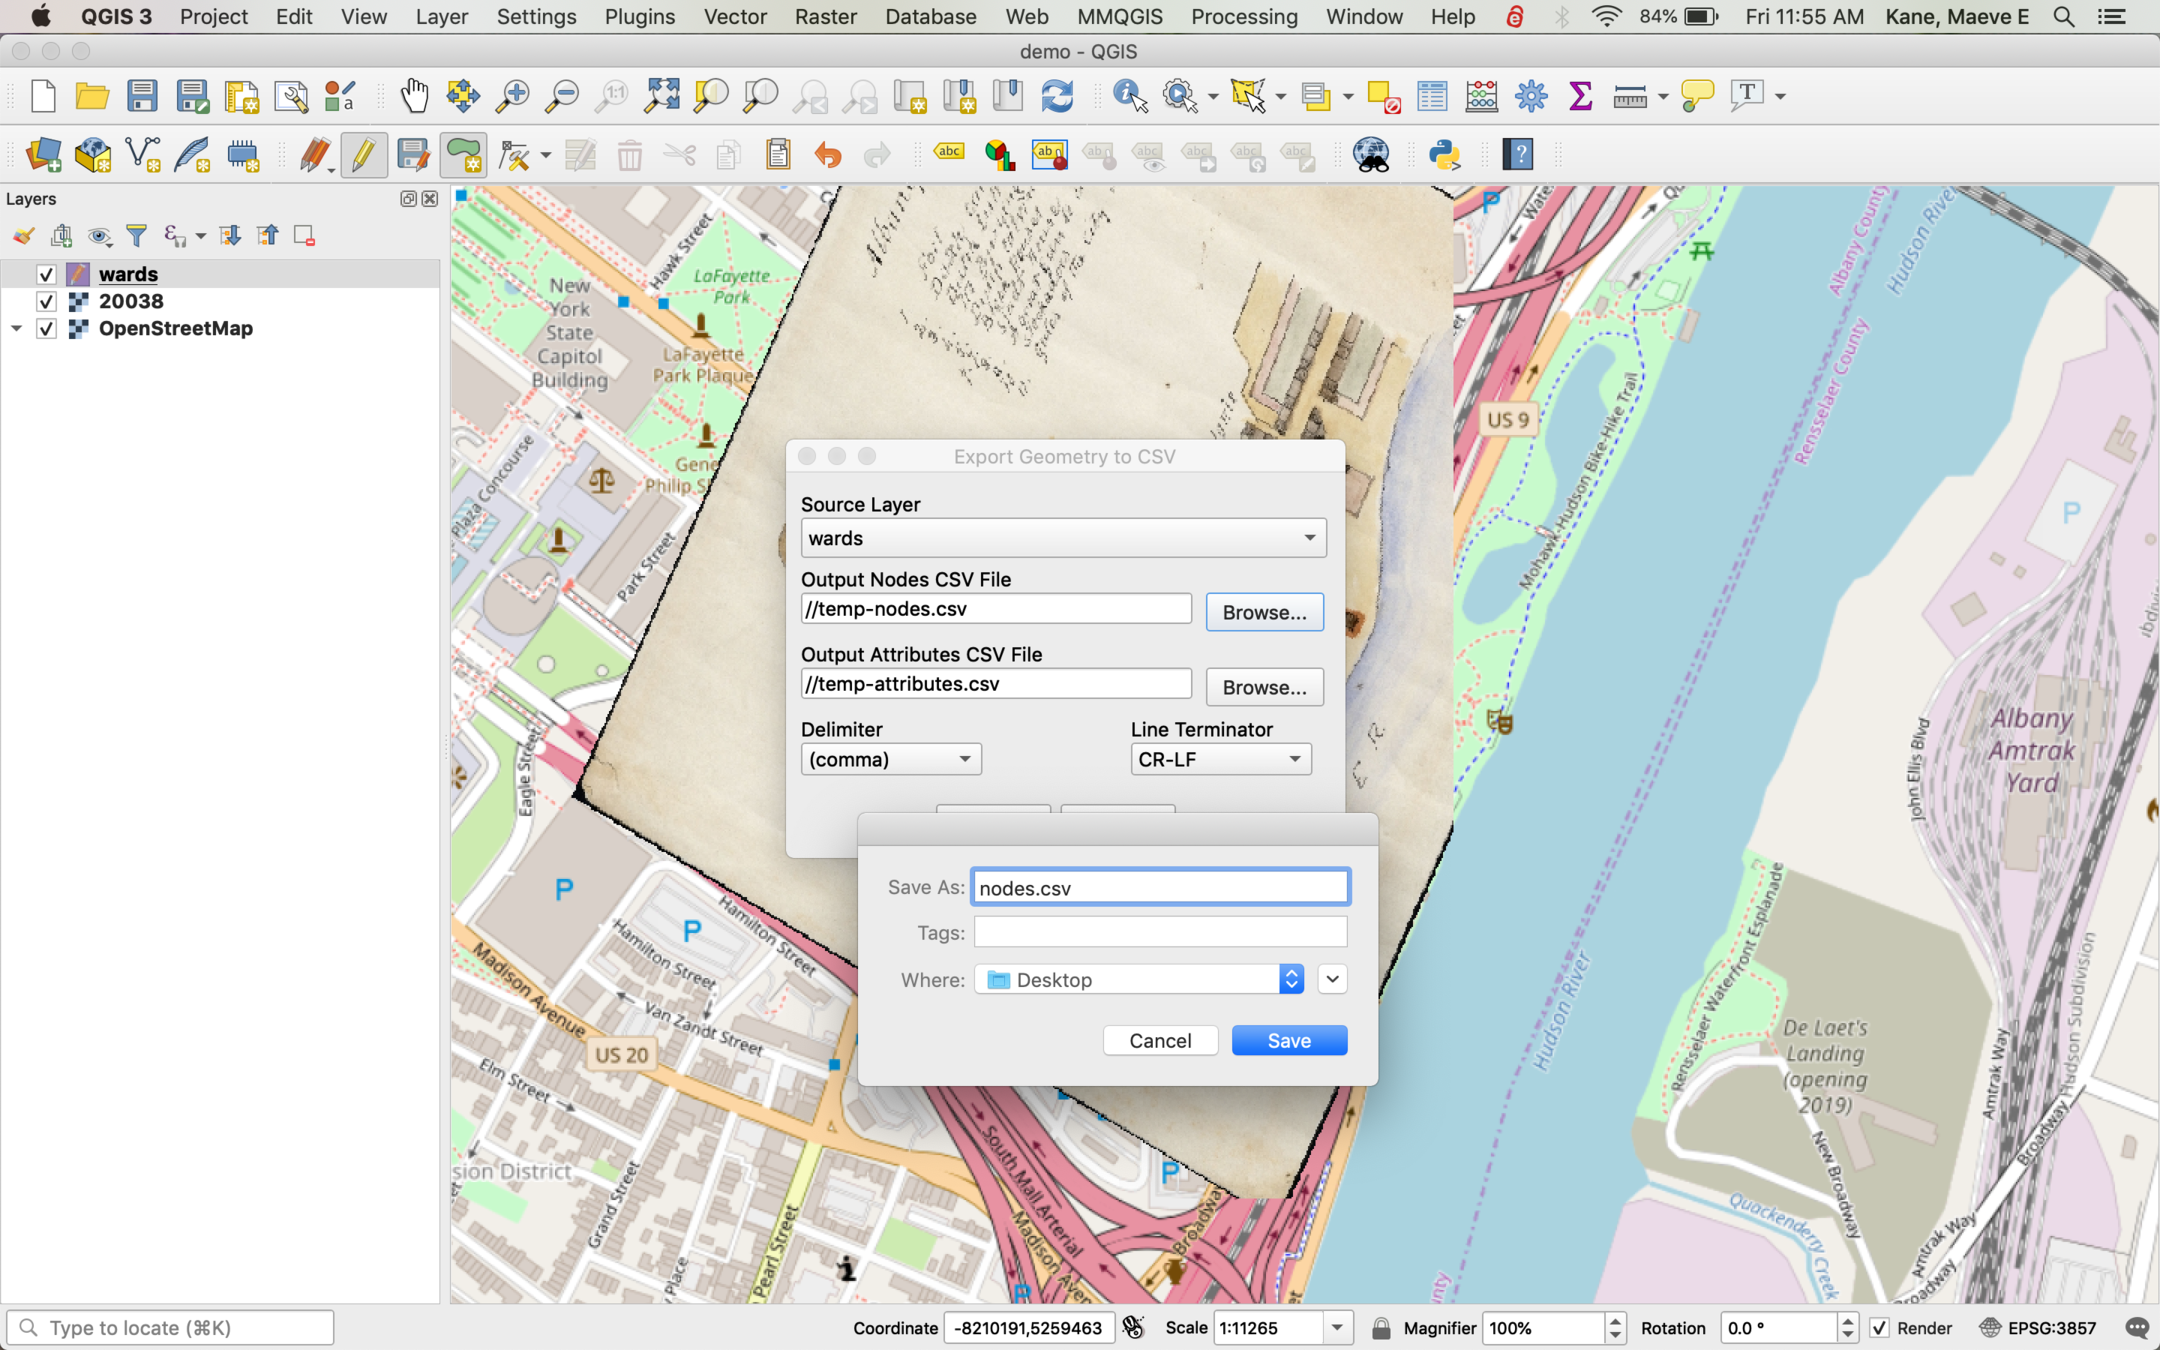Uncheck the wards layer visibility checkbox
The image size is (2160, 1350).
(46, 274)
